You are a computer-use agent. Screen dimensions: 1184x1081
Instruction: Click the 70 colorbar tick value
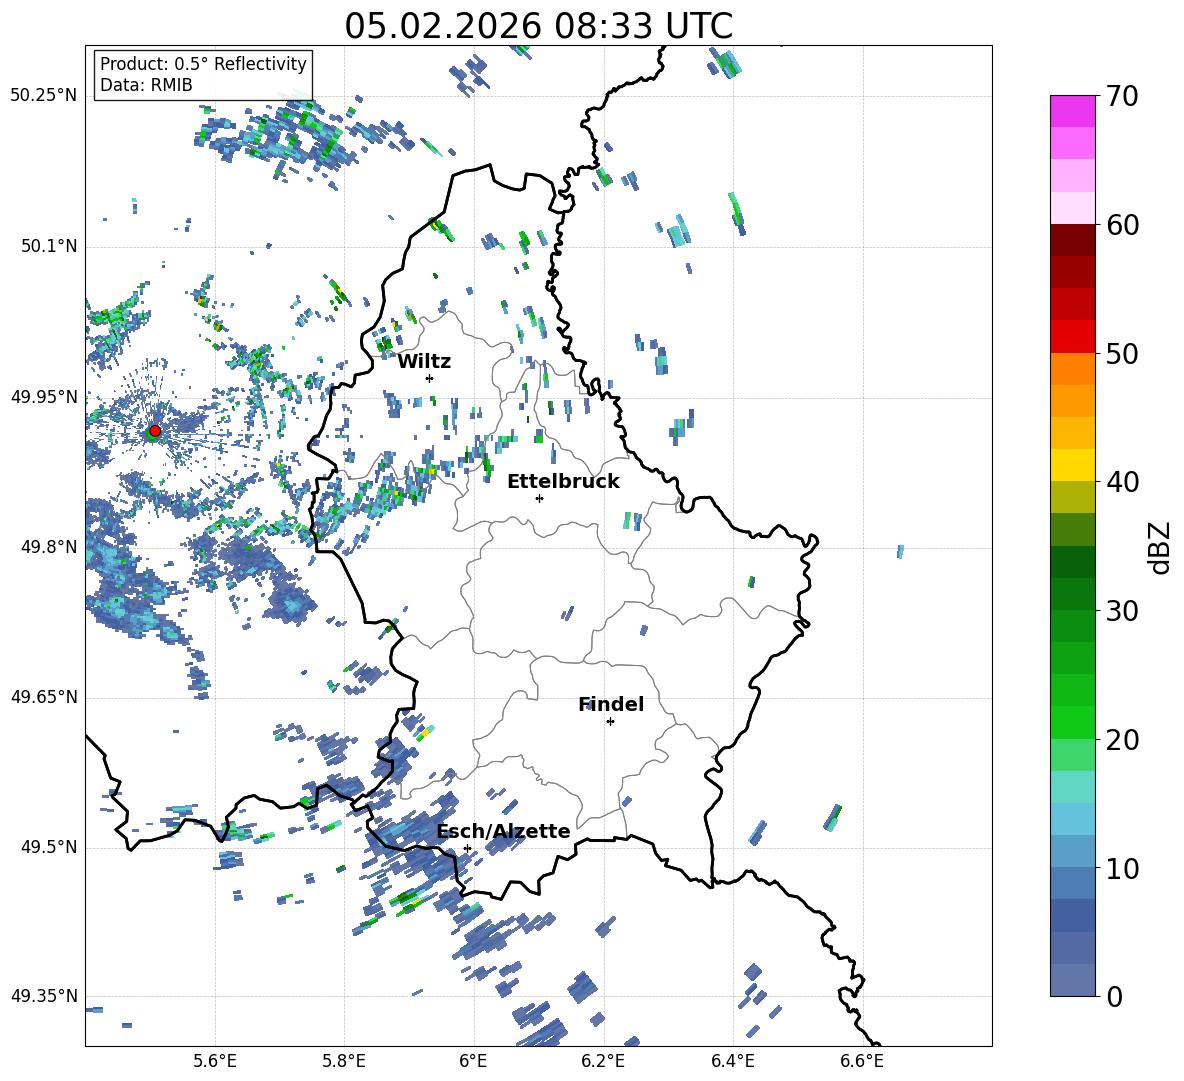pyautogui.click(x=1122, y=97)
